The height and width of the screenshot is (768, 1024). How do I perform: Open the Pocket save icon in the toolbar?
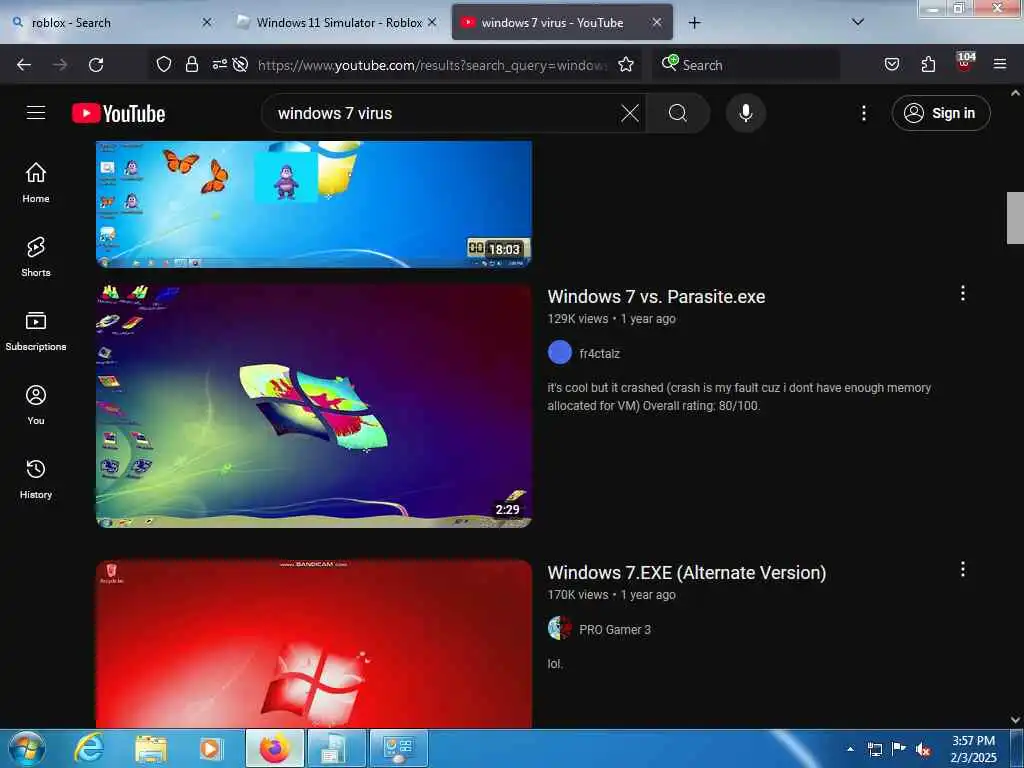(x=892, y=64)
